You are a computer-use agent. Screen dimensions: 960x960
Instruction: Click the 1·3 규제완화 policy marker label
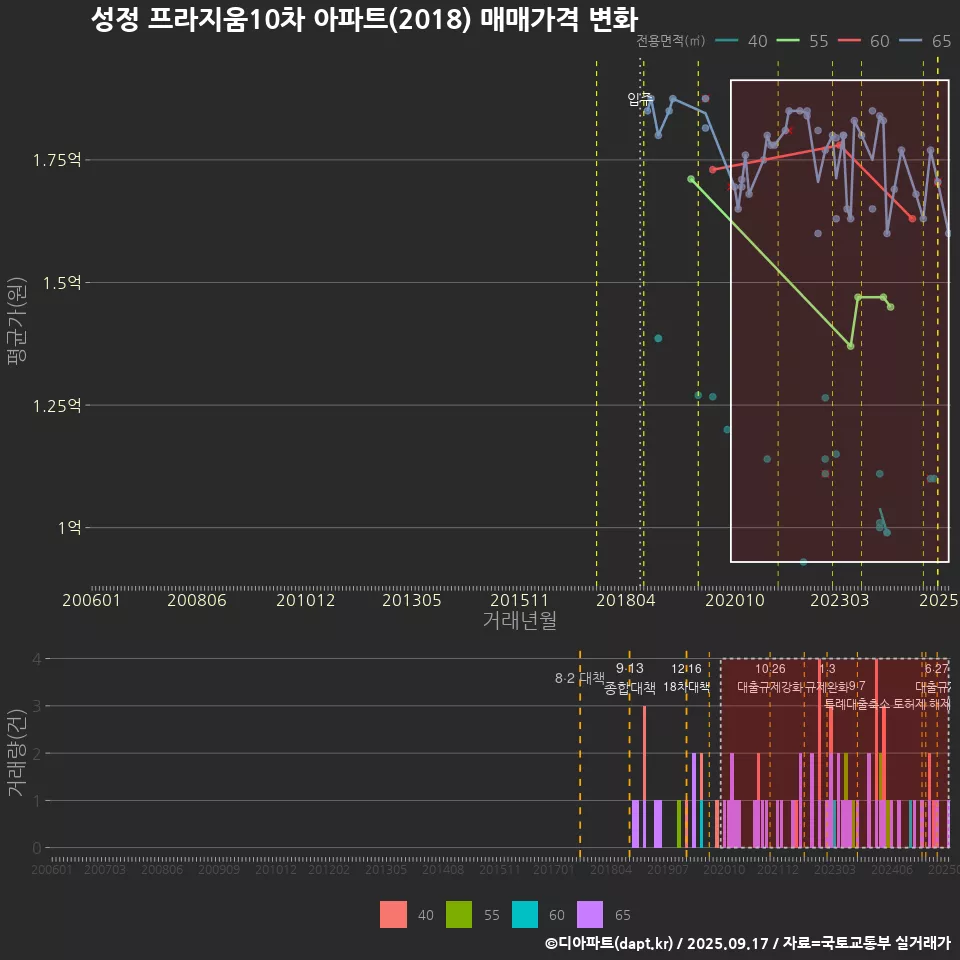tap(827, 678)
